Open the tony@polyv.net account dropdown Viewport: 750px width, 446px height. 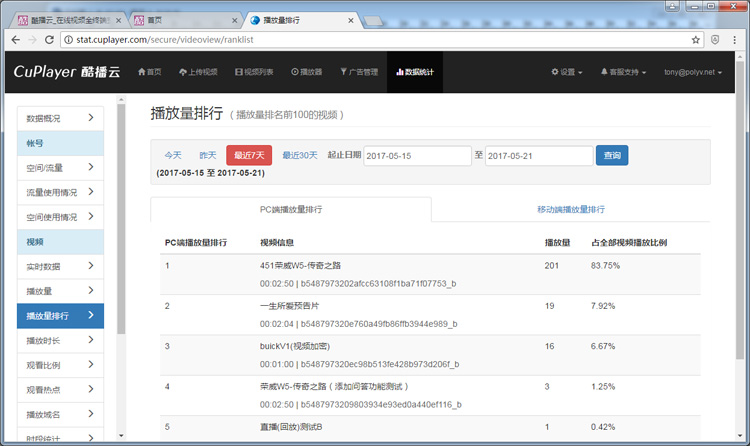[697, 72]
